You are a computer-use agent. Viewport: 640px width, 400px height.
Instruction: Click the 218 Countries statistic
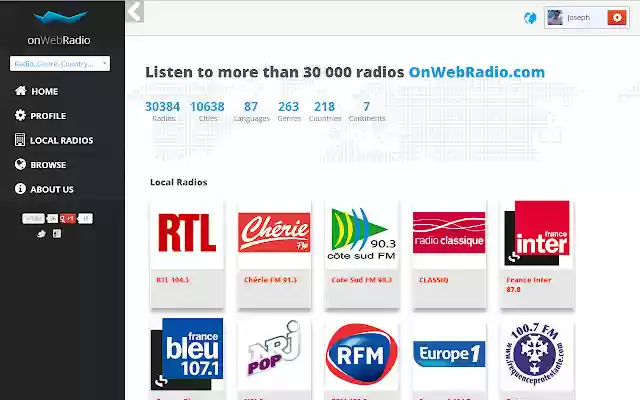click(325, 111)
